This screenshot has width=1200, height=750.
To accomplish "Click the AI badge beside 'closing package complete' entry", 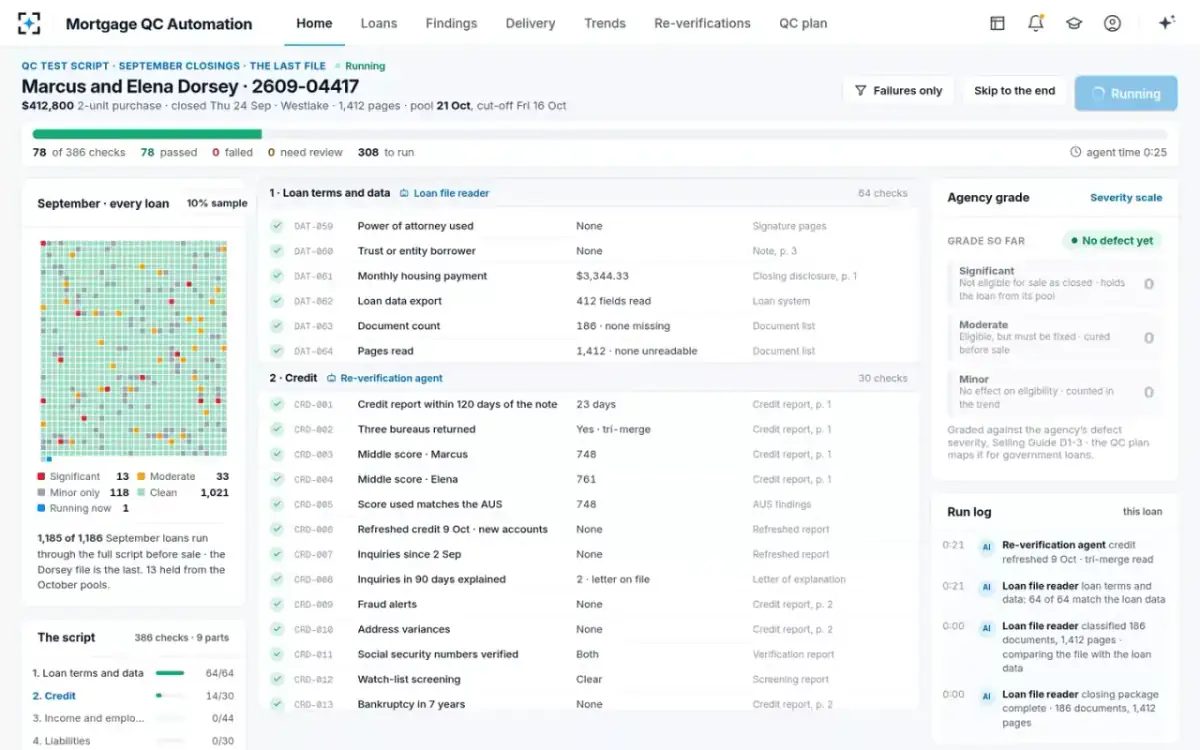I will coord(986,696).
